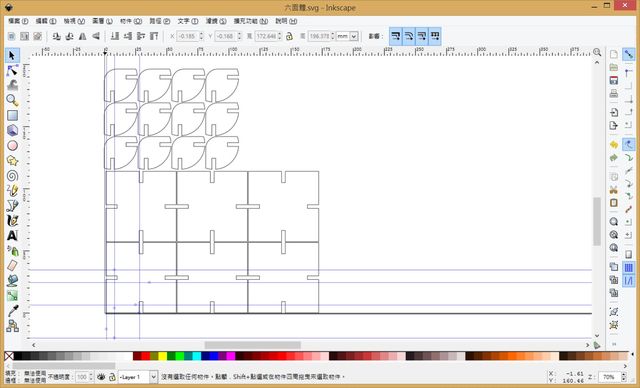
Task: Select the Gradient tool
Action: (12, 296)
